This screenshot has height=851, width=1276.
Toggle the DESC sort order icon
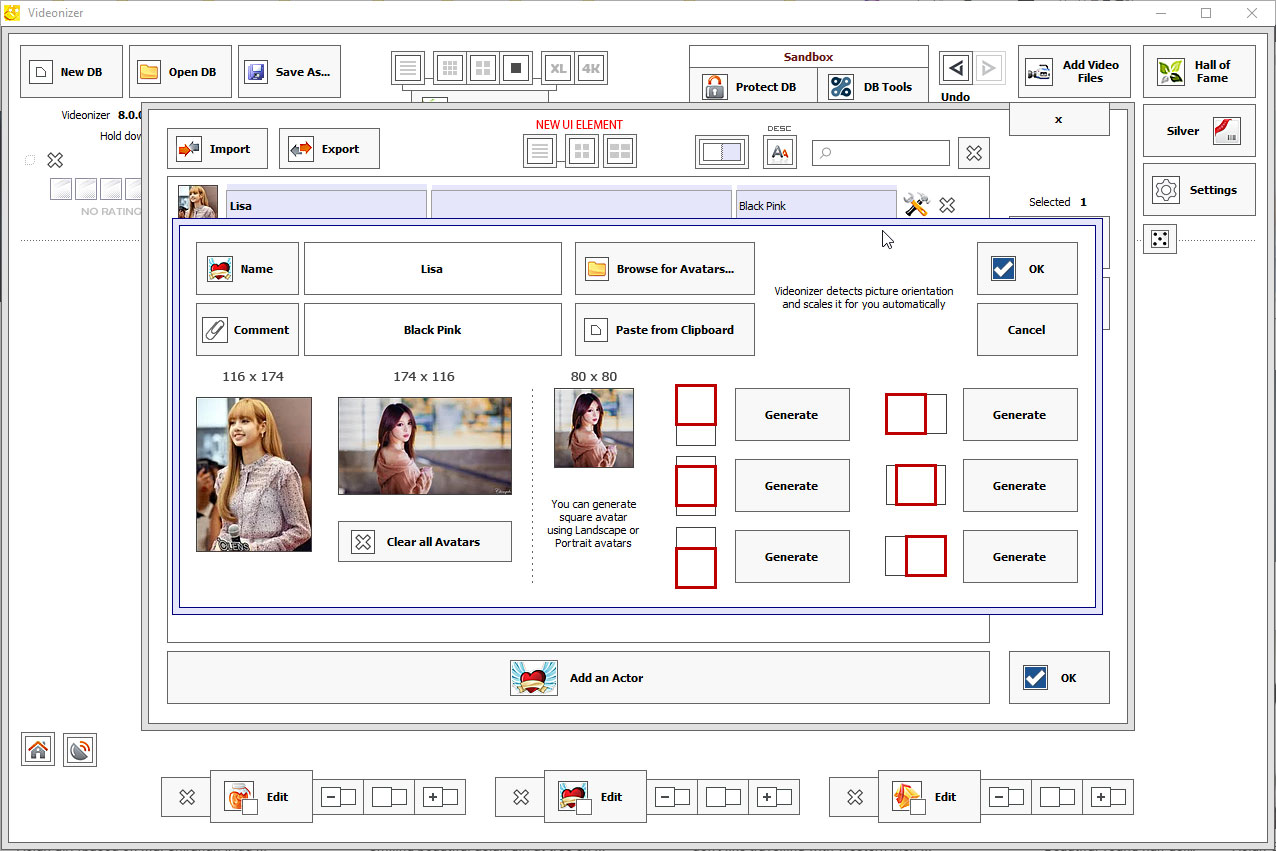780,152
